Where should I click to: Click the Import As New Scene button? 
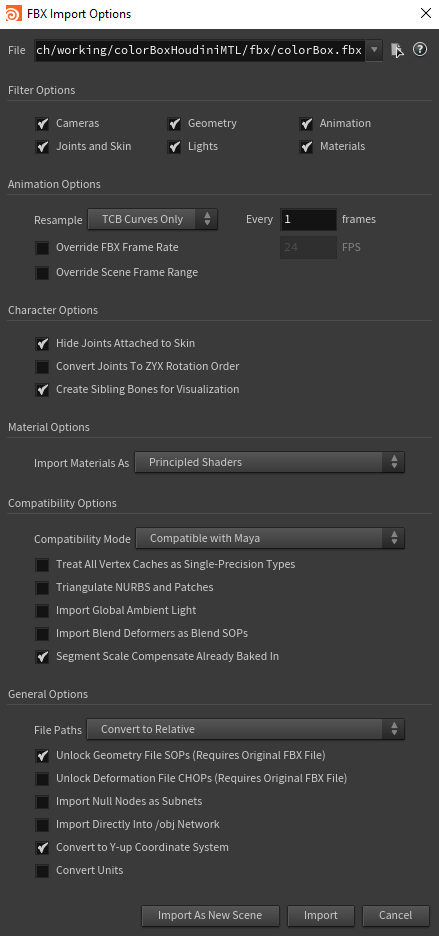click(x=210, y=916)
